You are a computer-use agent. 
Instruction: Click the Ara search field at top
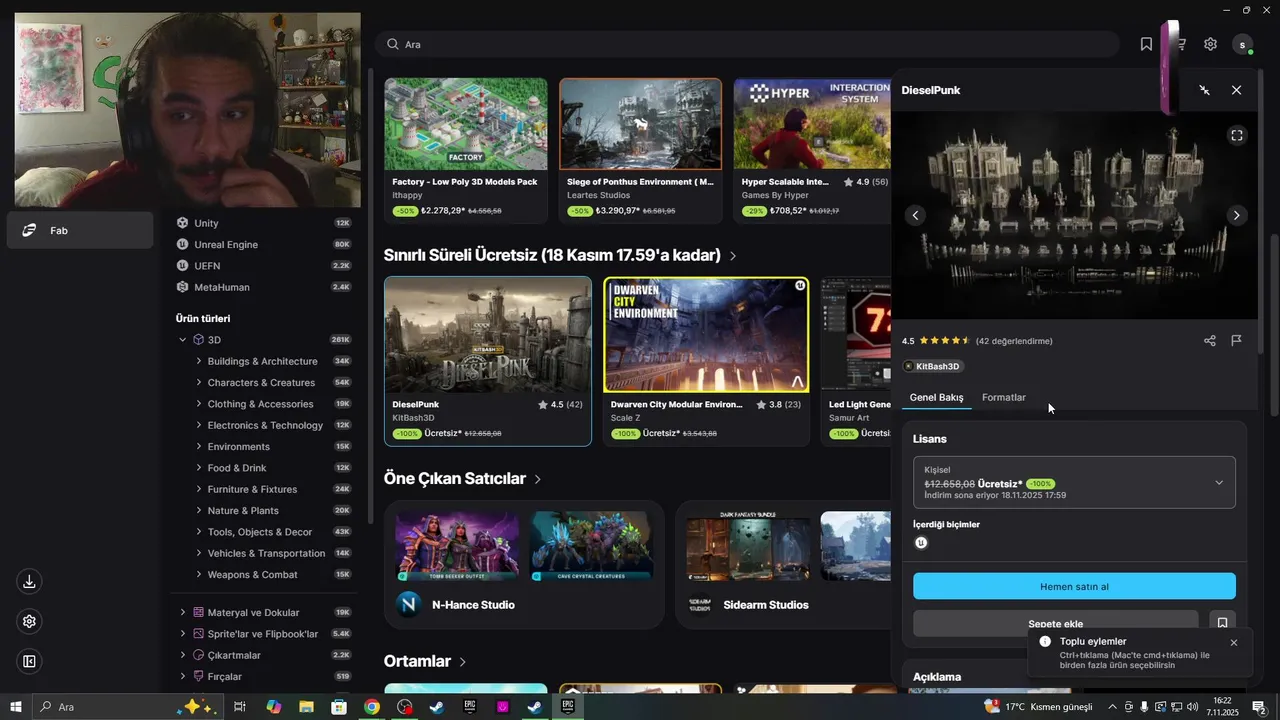[x=747, y=44]
